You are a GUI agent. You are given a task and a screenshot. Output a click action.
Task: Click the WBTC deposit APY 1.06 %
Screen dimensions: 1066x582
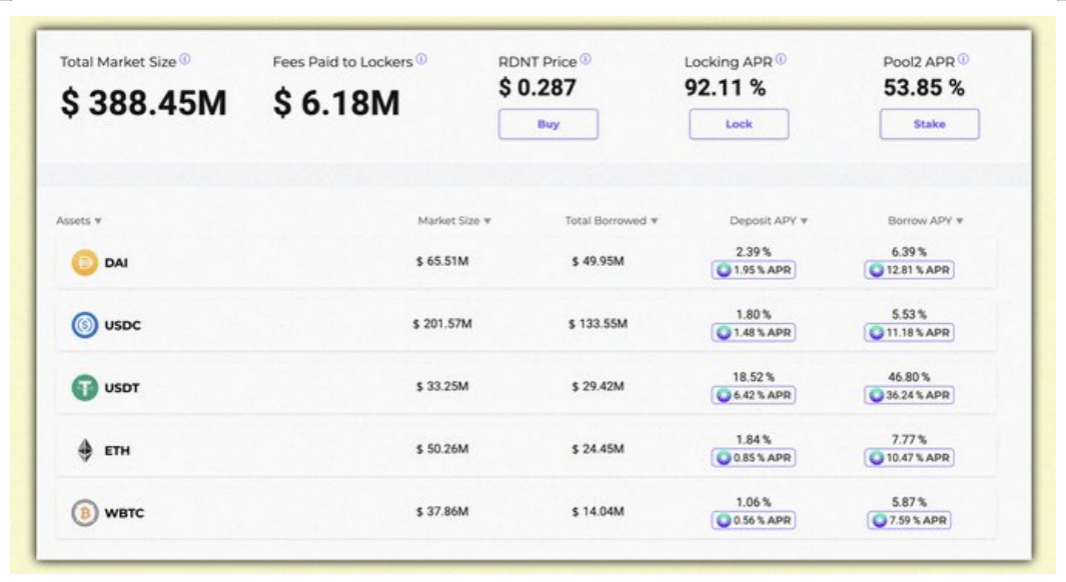[753, 502]
